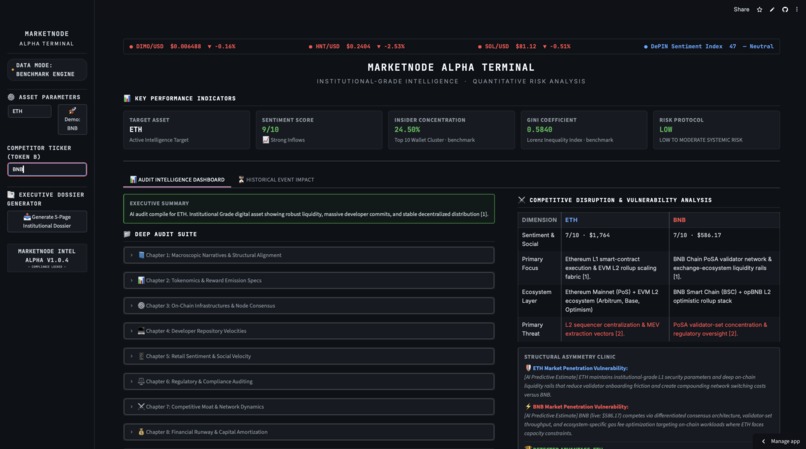
Task: Click the Ecosystem Layer row label
Action: coord(537,296)
